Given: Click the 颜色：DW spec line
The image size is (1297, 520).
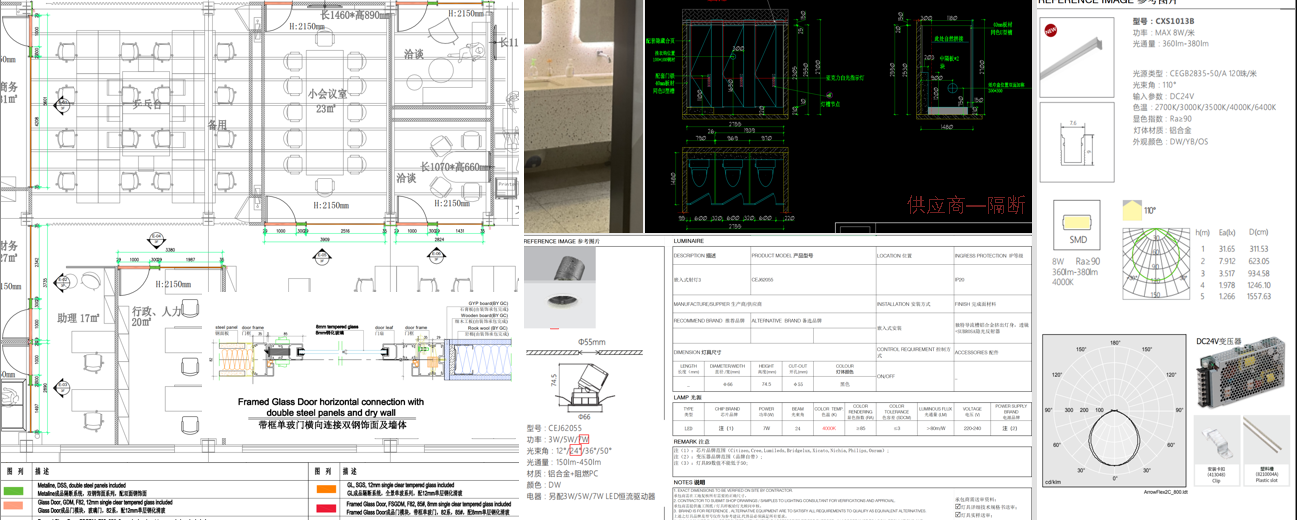Looking at the screenshot, I should 543,484.
